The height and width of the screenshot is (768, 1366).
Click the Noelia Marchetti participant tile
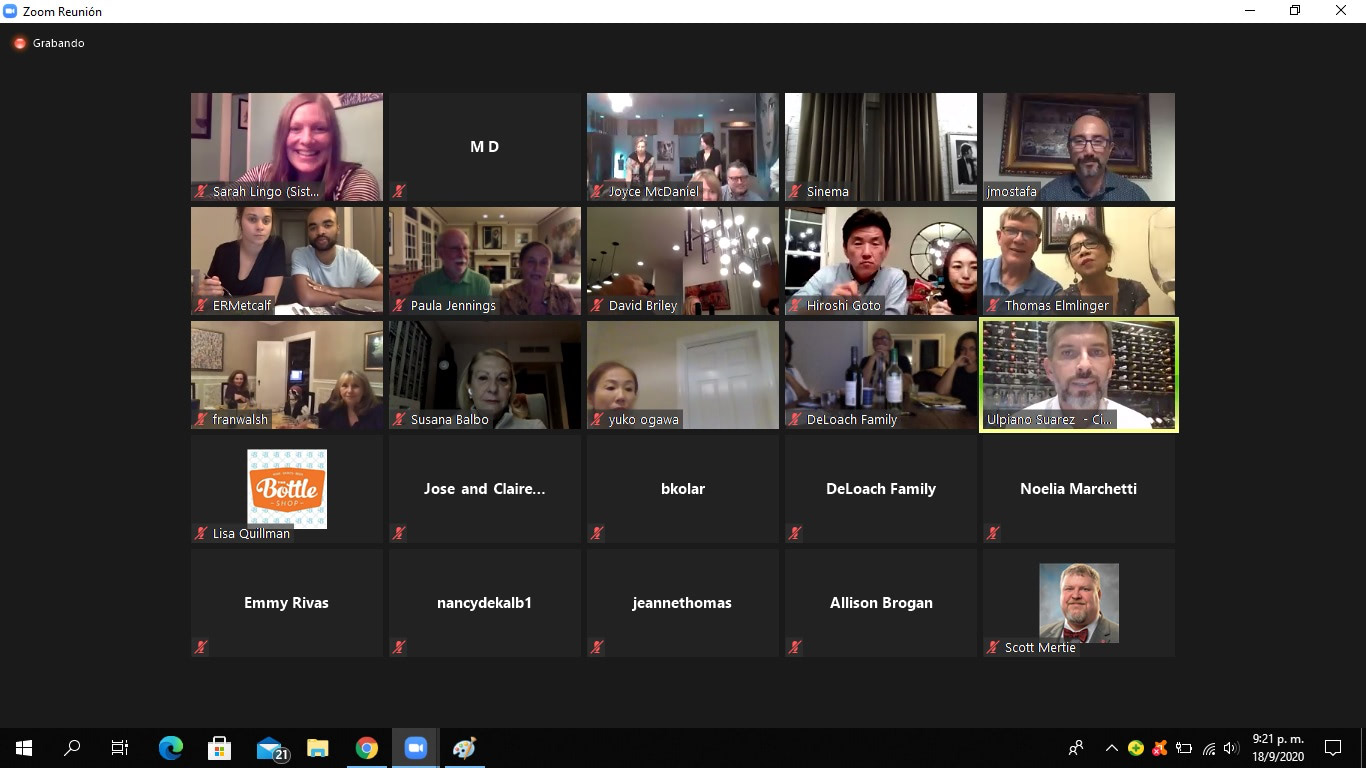pos(1079,489)
